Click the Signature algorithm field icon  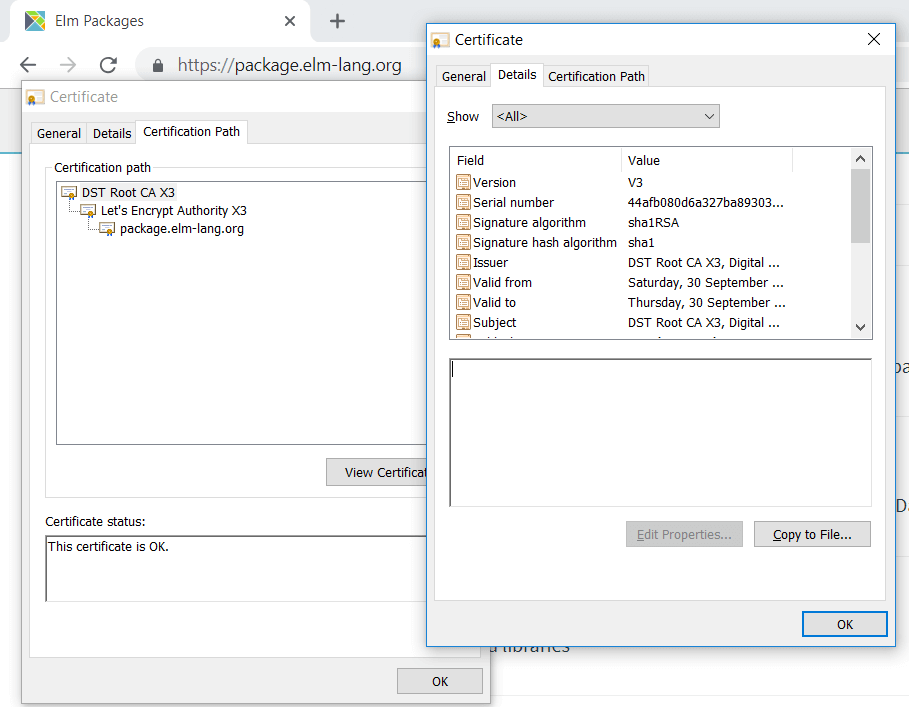(x=463, y=223)
